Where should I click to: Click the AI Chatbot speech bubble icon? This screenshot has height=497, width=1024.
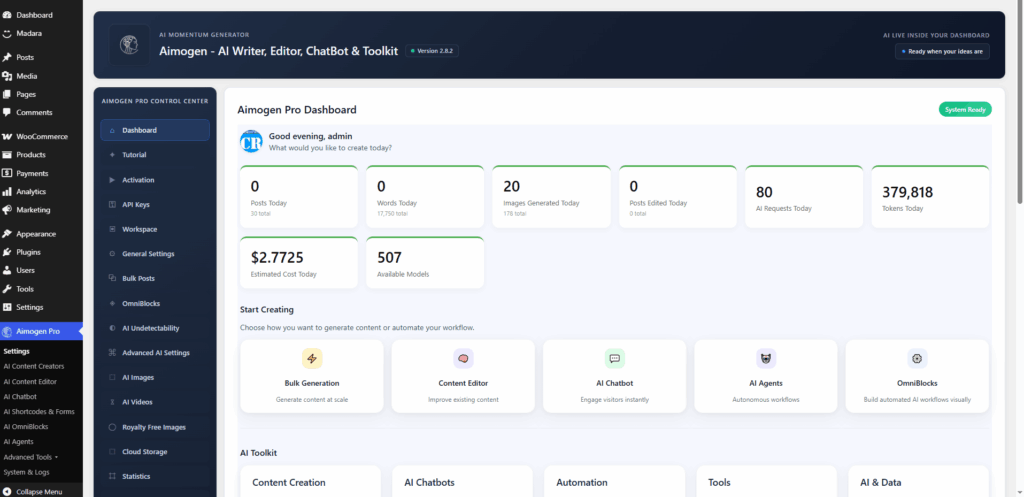[x=615, y=359]
